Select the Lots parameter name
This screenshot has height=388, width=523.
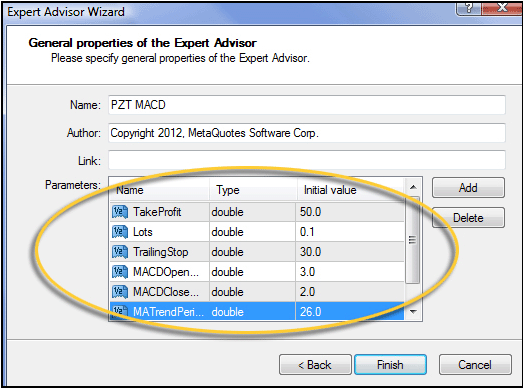pyautogui.click(x=143, y=232)
